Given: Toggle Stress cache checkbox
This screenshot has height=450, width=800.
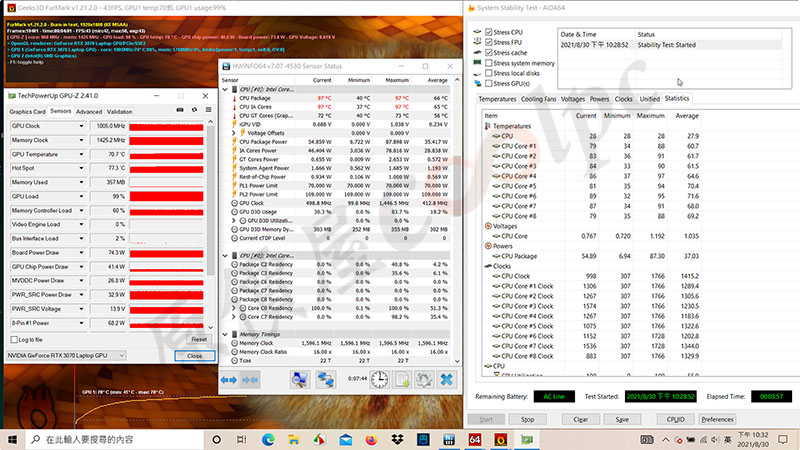Looking at the screenshot, I should (489, 53).
